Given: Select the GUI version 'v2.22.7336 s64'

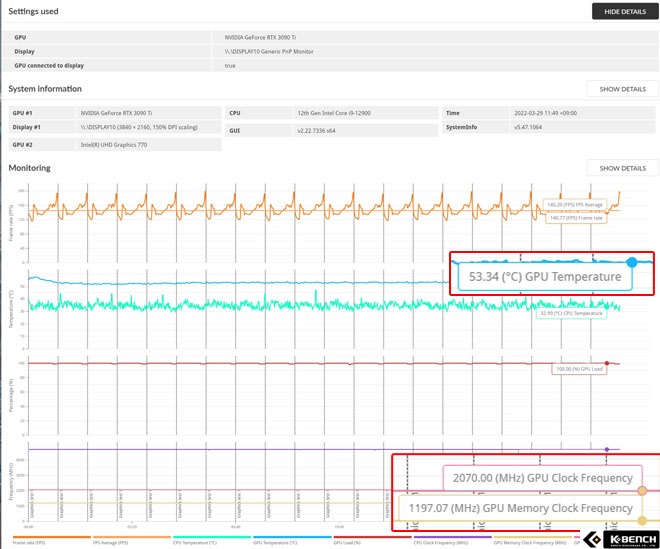Looking at the screenshot, I should coord(316,131).
